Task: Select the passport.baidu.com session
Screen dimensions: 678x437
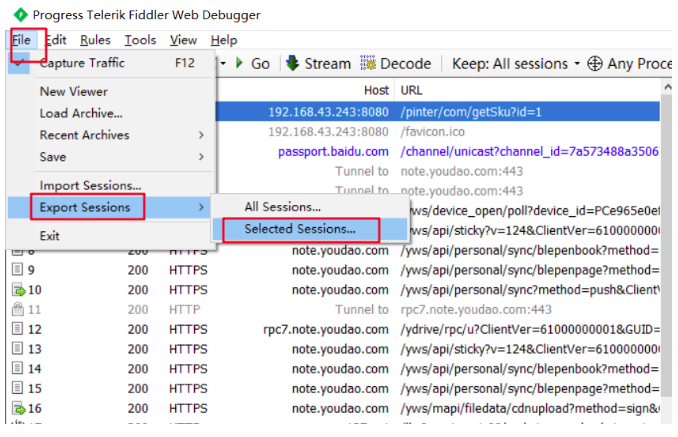Action: (x=438, y=152)
